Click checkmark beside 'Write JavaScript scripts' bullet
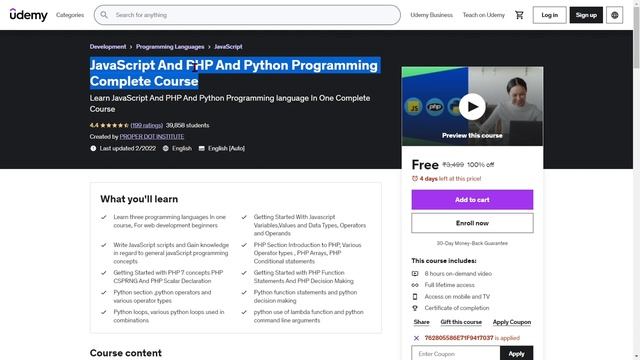Viewport: 640px width, 360px height. coord(104,245)
